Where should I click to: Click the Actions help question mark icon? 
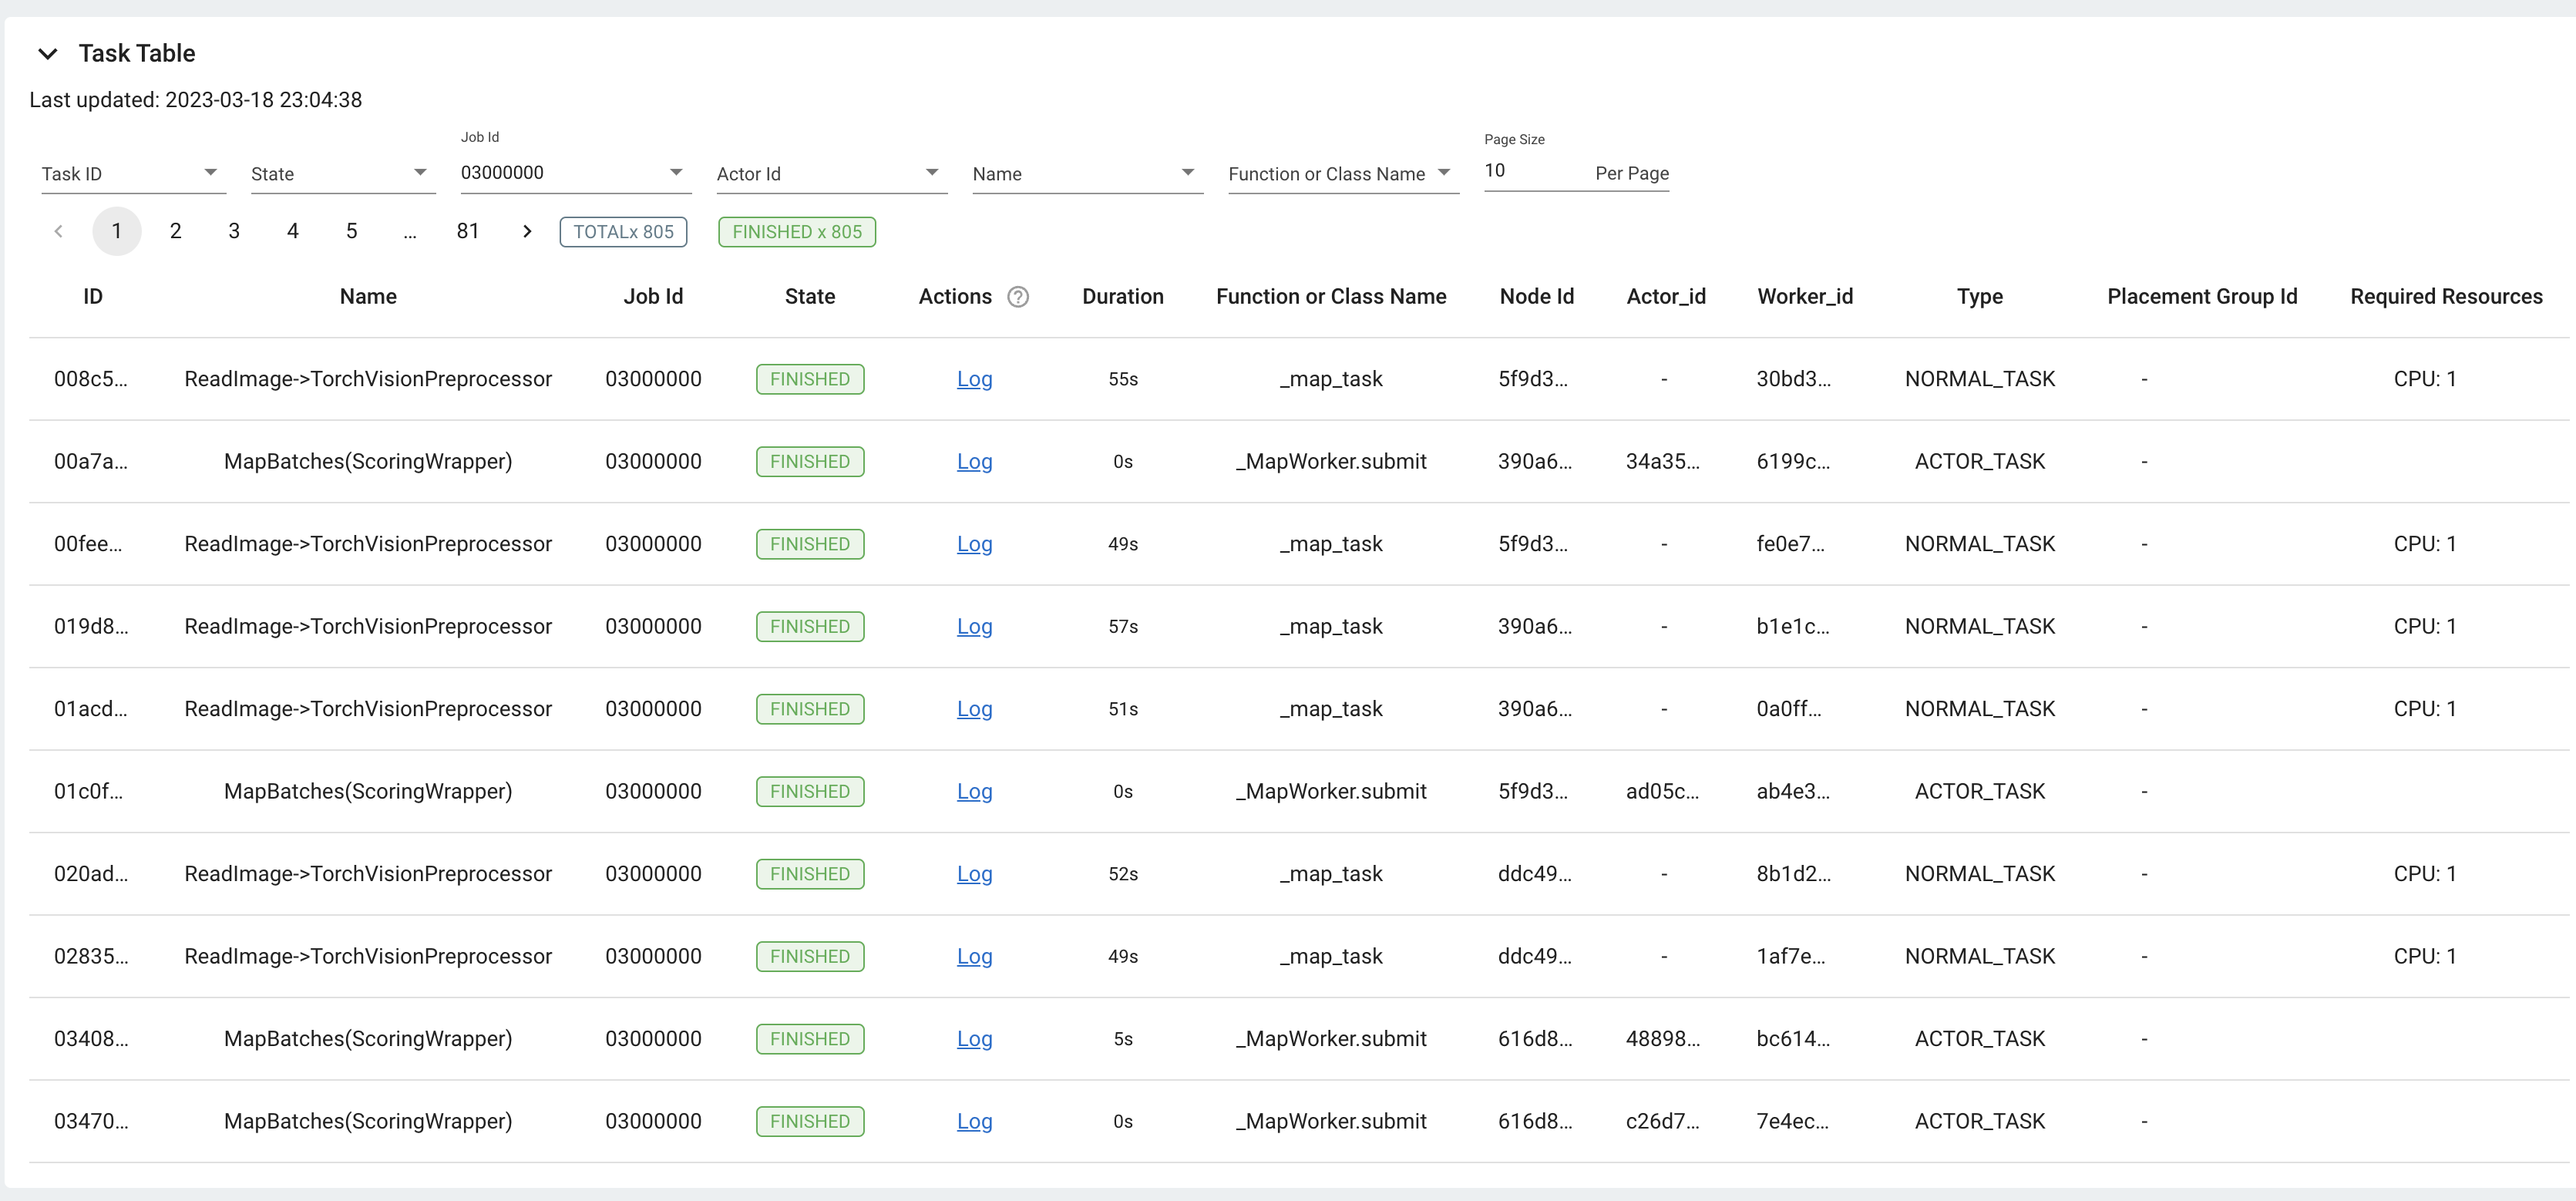point(1018,297)
